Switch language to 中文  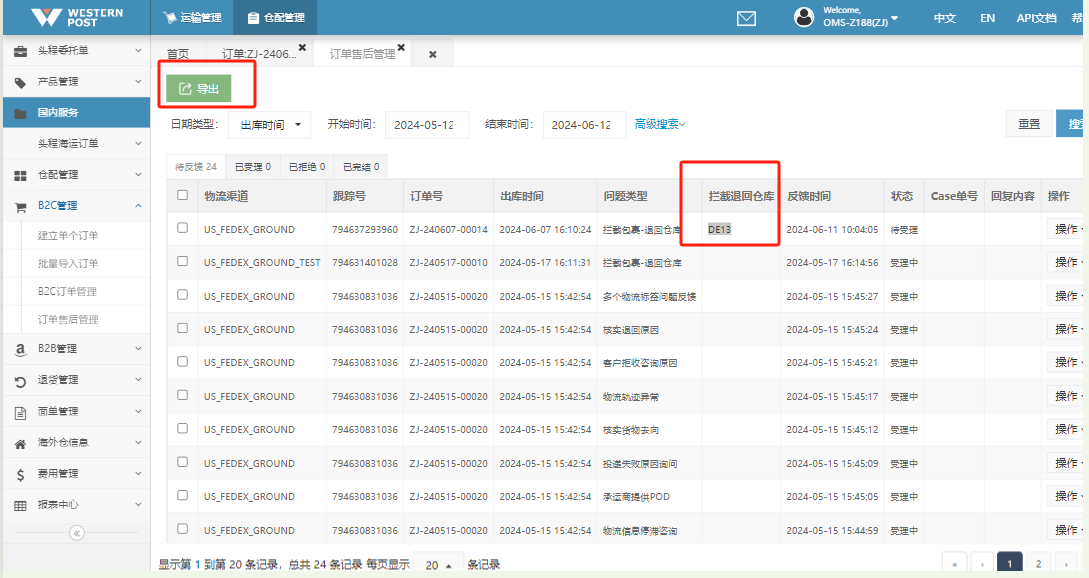(x=945, y=18)
